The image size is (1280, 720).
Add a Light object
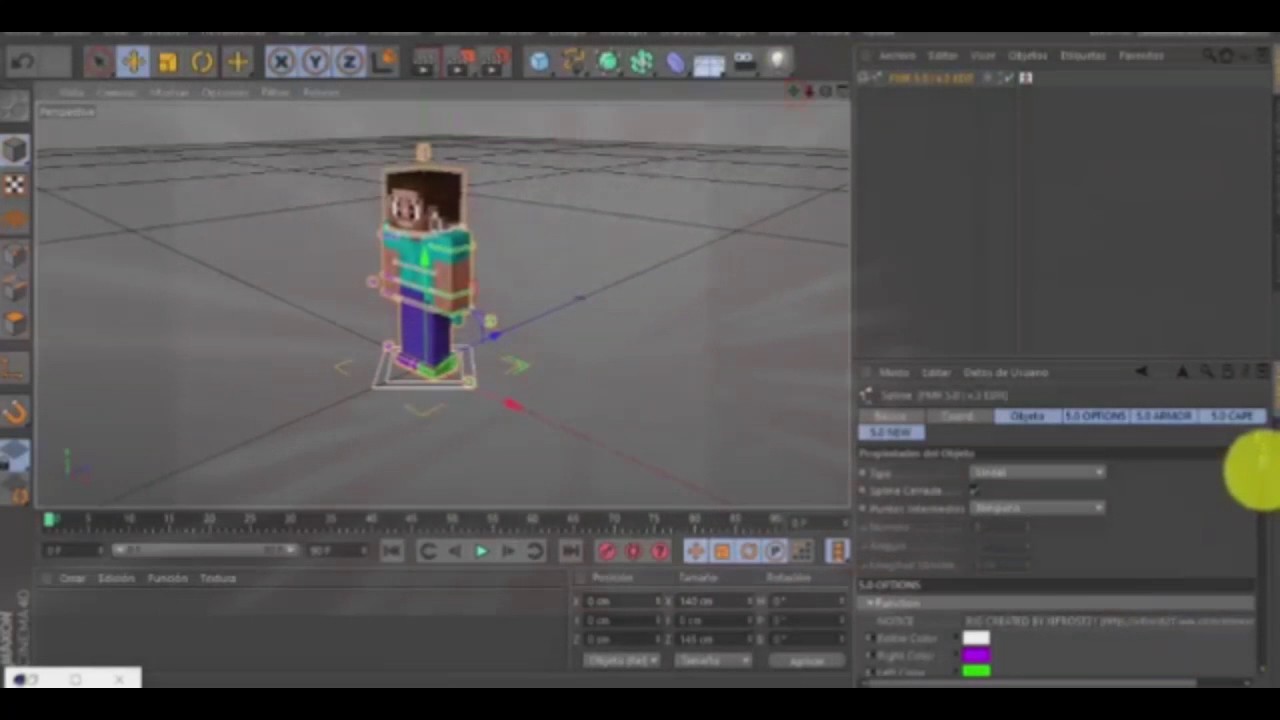click(x=778, y=62)
